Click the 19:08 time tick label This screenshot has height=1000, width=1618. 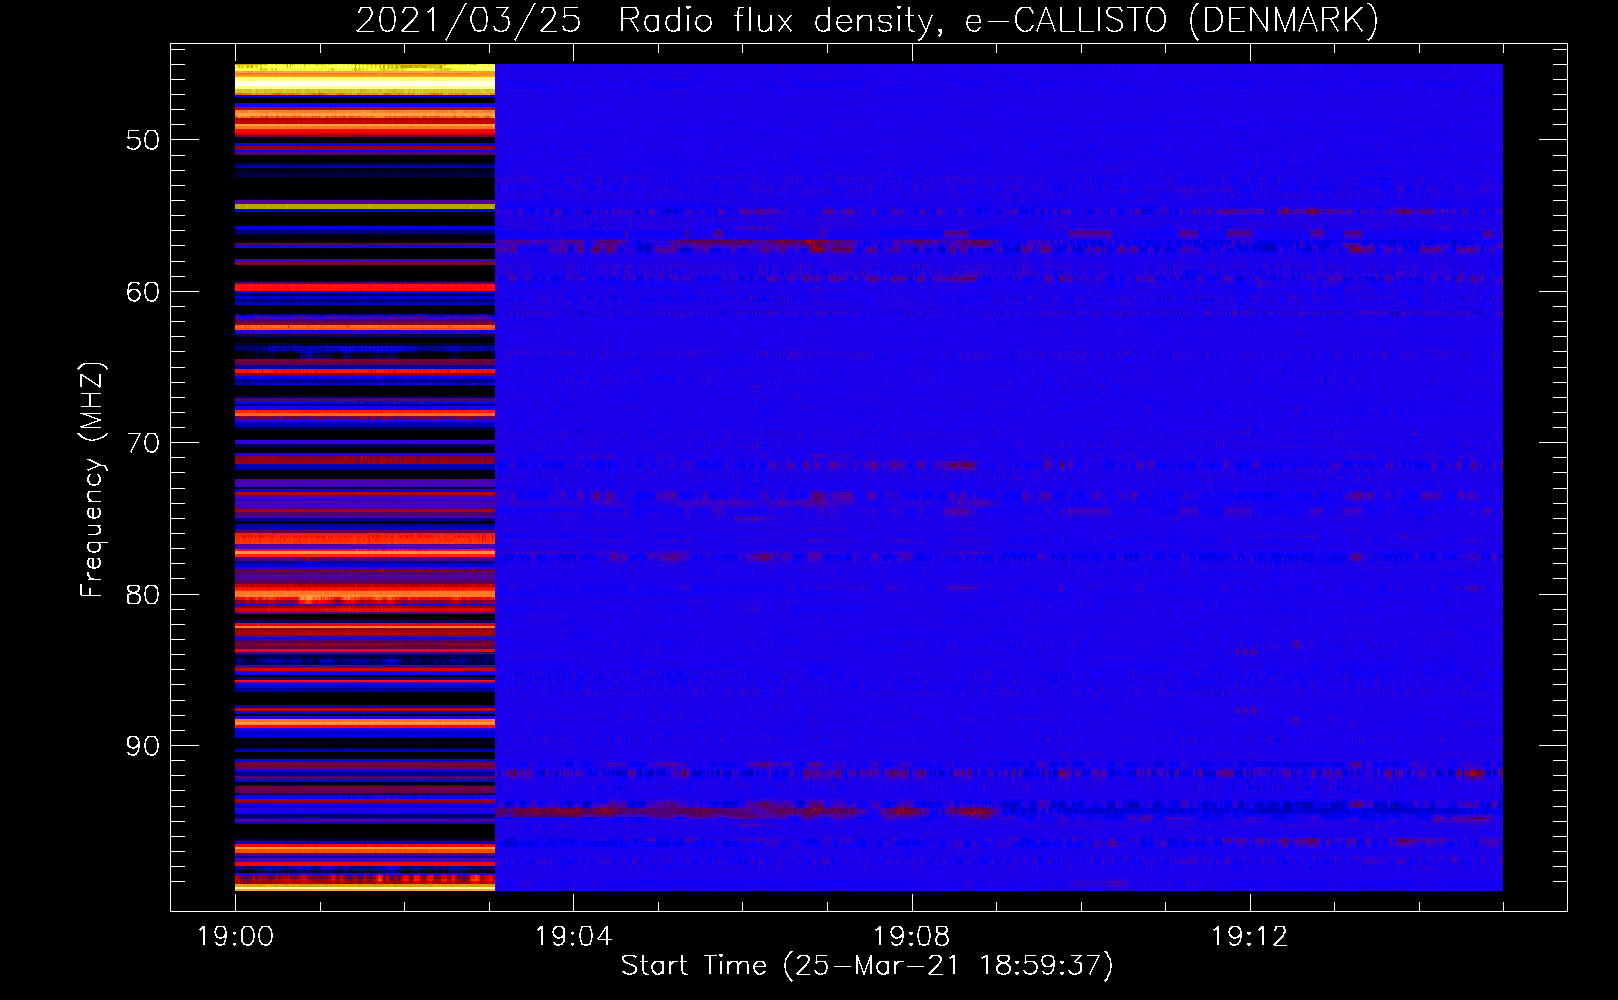(x=911, y=937)
